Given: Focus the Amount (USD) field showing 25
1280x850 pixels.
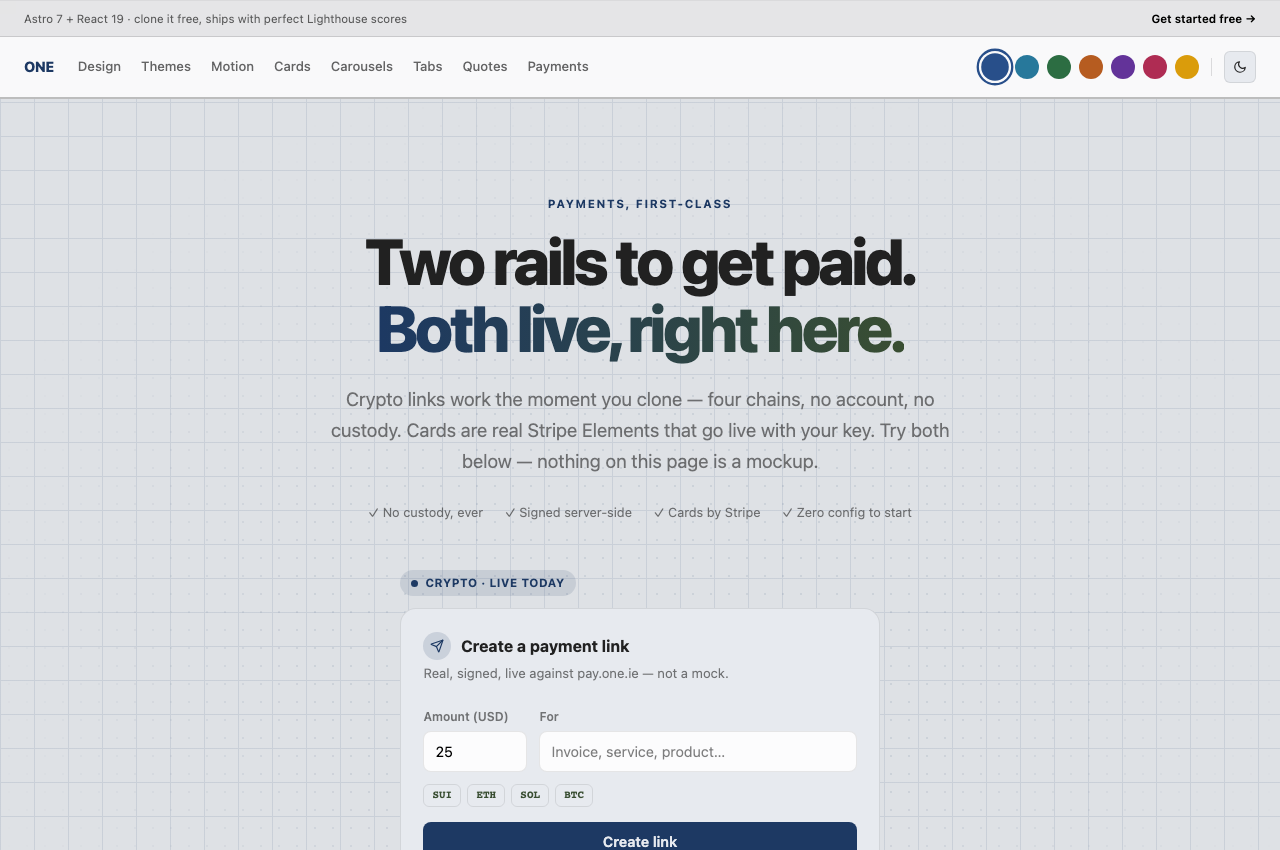Looking at the screenshot, I should pos(475,752).
